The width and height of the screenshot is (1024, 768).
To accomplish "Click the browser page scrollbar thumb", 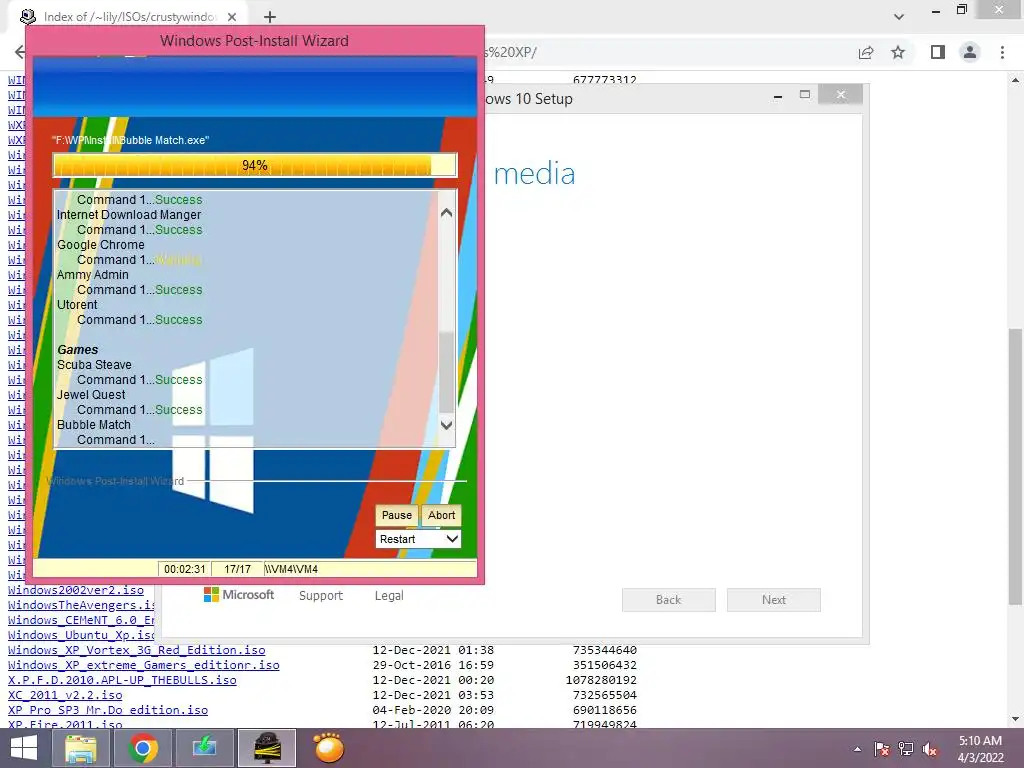I will pos(1016,467).
